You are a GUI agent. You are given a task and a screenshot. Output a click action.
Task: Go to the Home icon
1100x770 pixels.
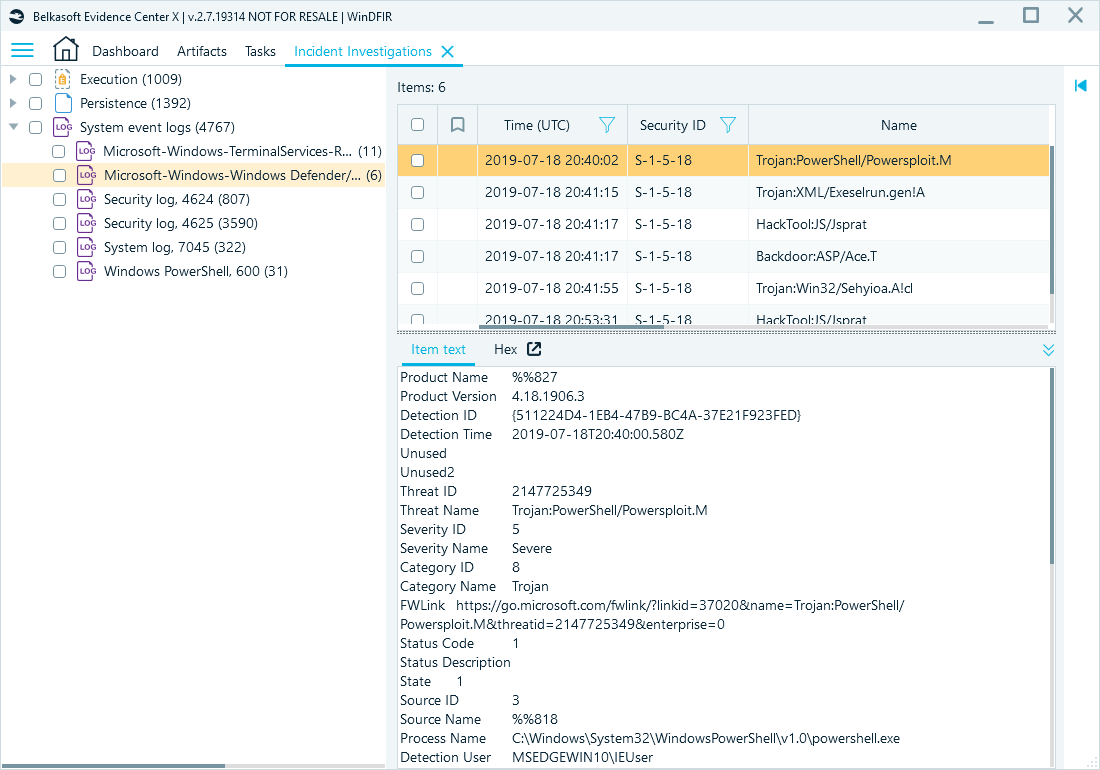click(x=65, y=49)
